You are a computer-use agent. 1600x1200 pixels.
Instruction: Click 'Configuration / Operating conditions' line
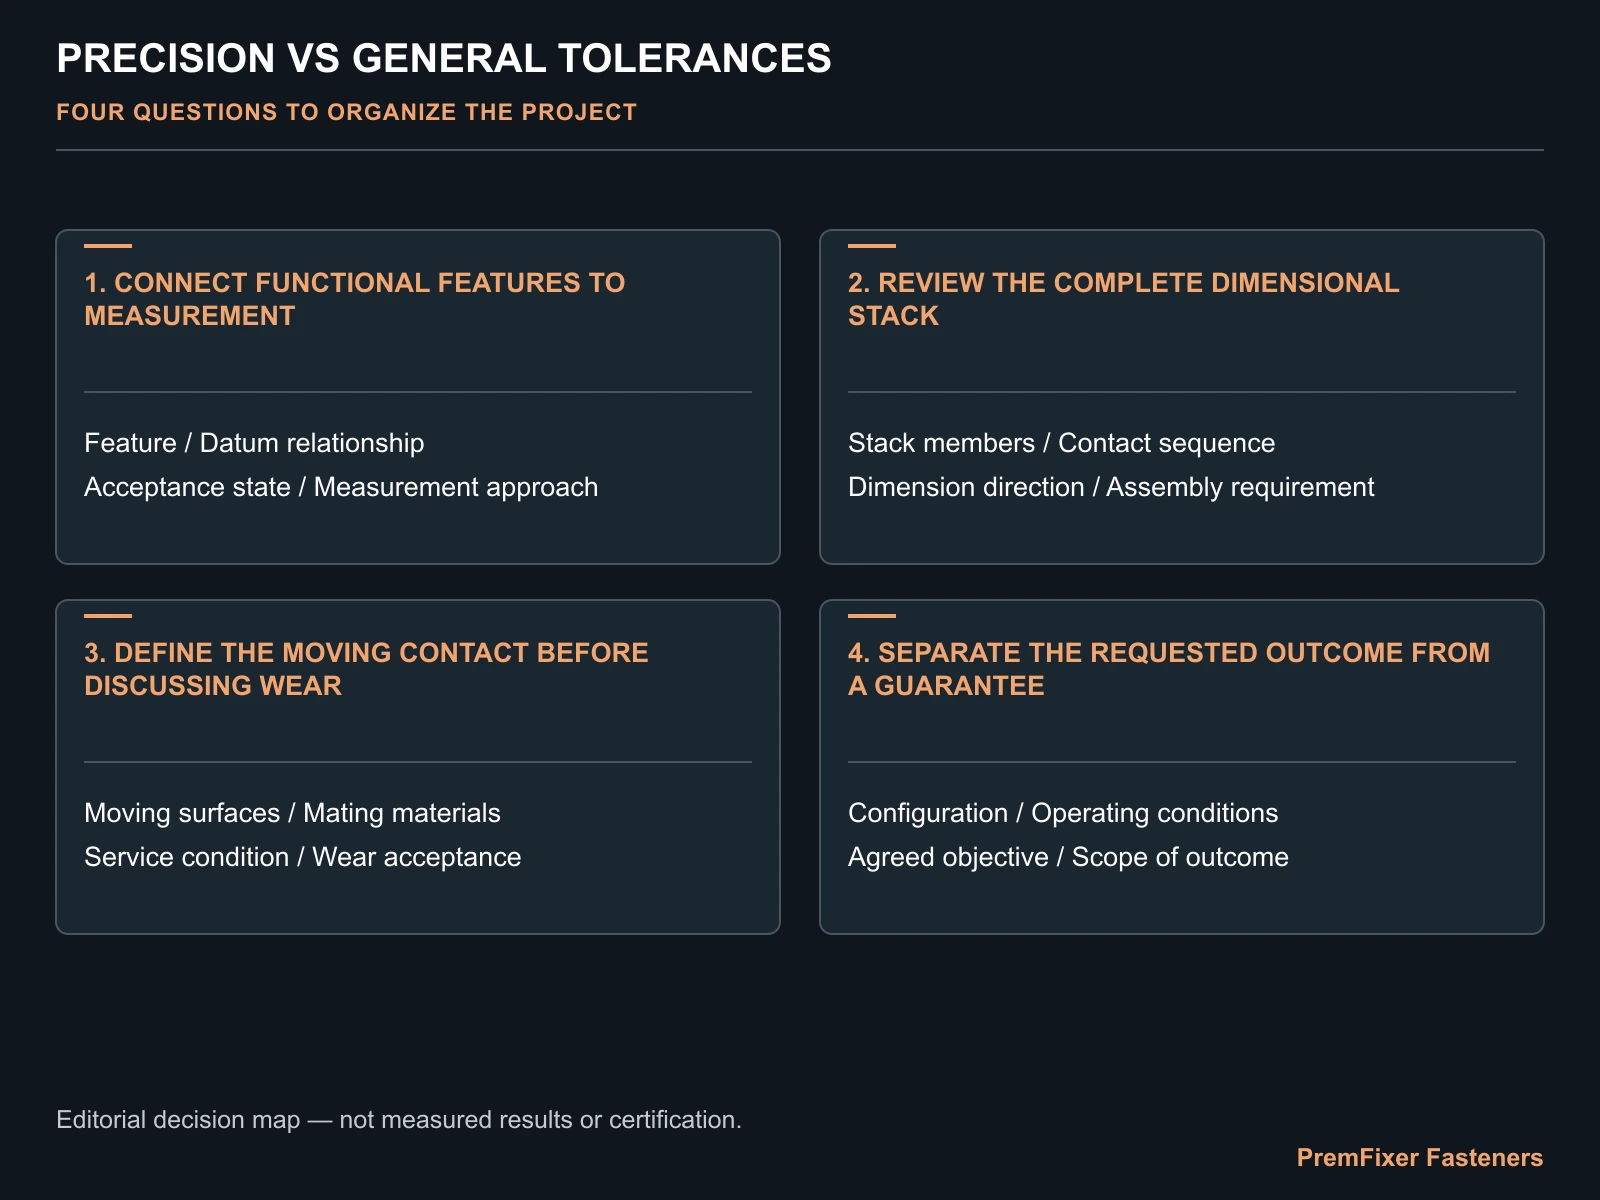[x=1063, y=813]
